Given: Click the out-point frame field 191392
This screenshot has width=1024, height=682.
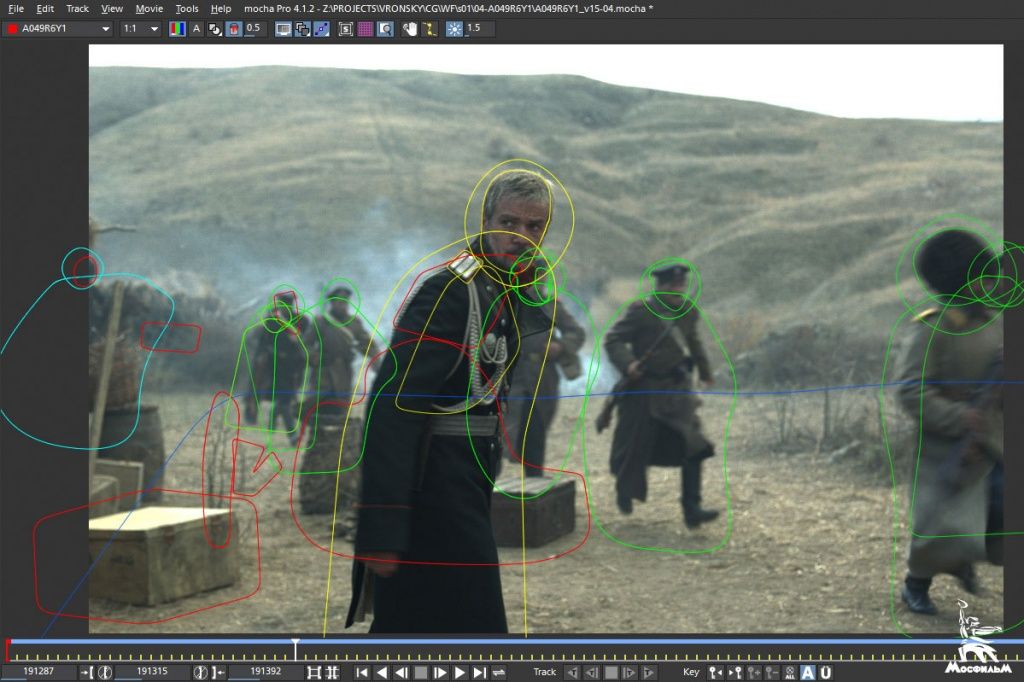Looking at the screenshot, I should [x=266, y=672].
